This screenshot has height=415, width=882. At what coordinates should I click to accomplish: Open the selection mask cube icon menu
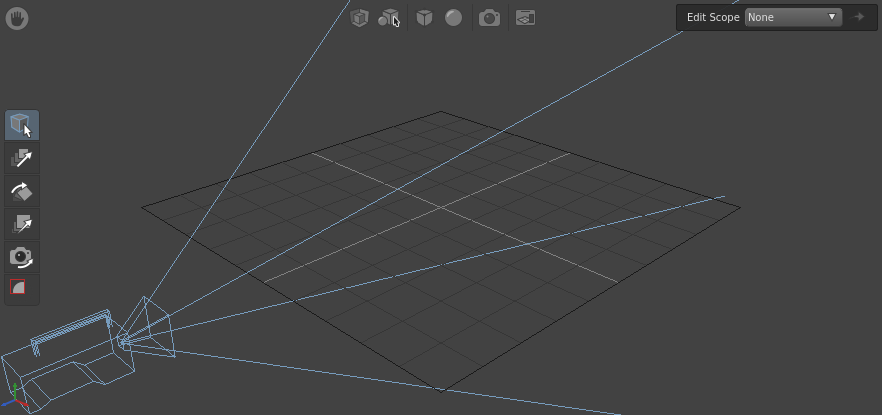click(359, 18)
